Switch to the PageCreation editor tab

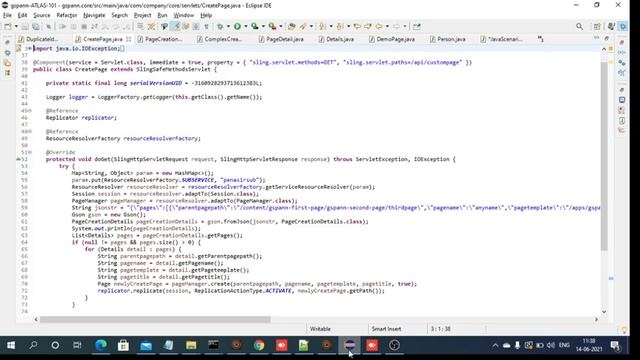[x=159, y=39]
